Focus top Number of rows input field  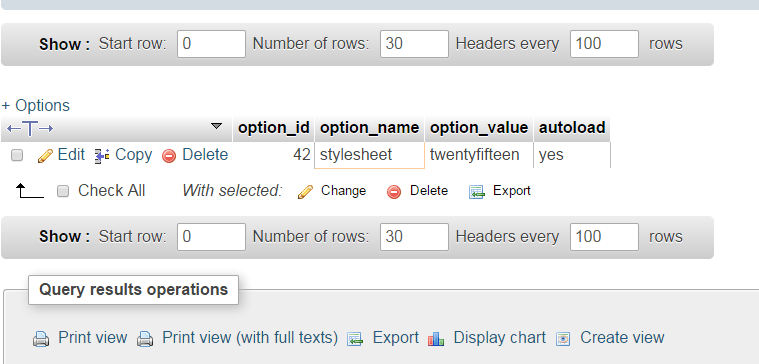[x=414, y=44]
